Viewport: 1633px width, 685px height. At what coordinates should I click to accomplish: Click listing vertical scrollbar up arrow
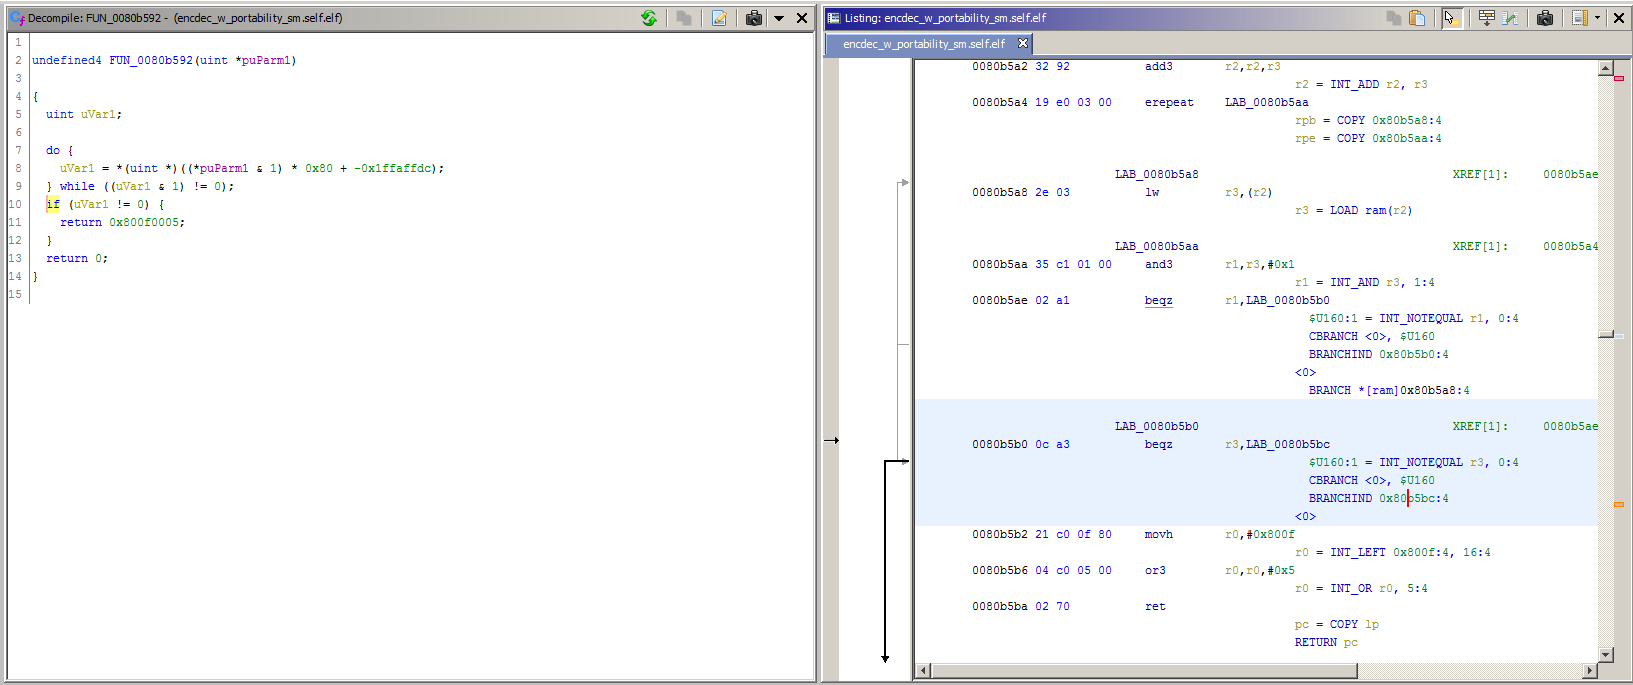1606,68
